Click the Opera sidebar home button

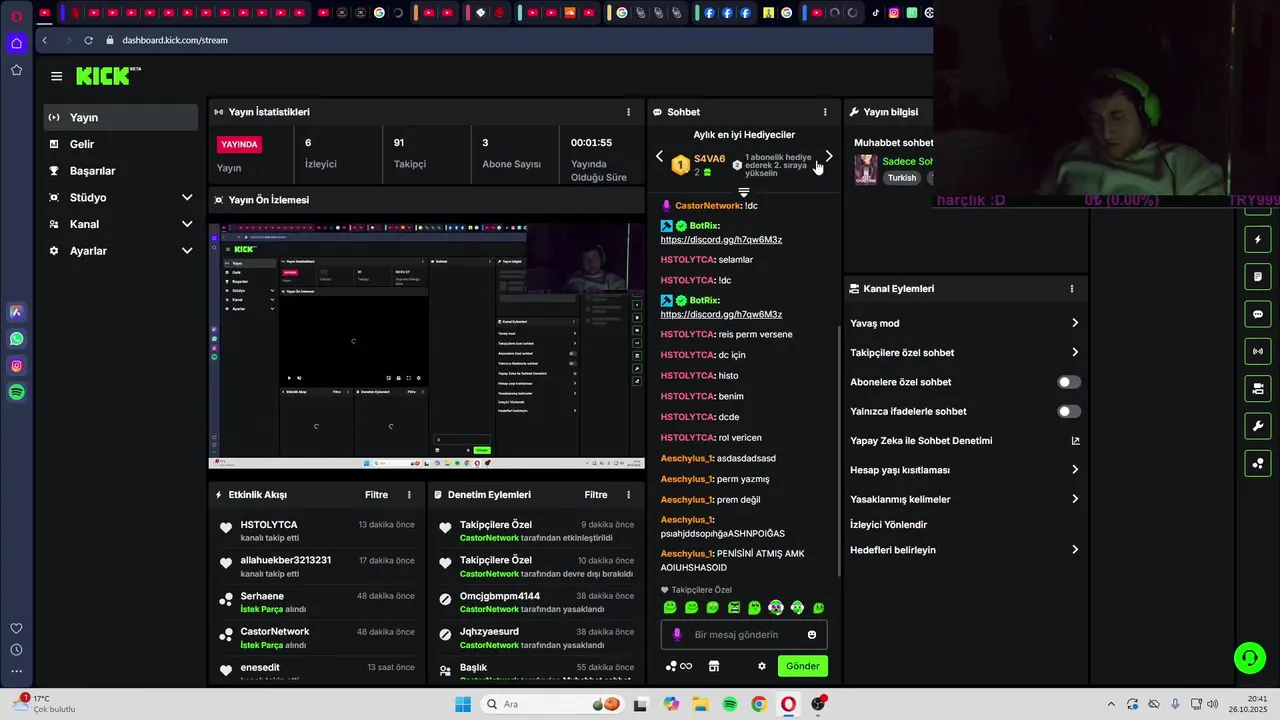click(x=16, y=43)
